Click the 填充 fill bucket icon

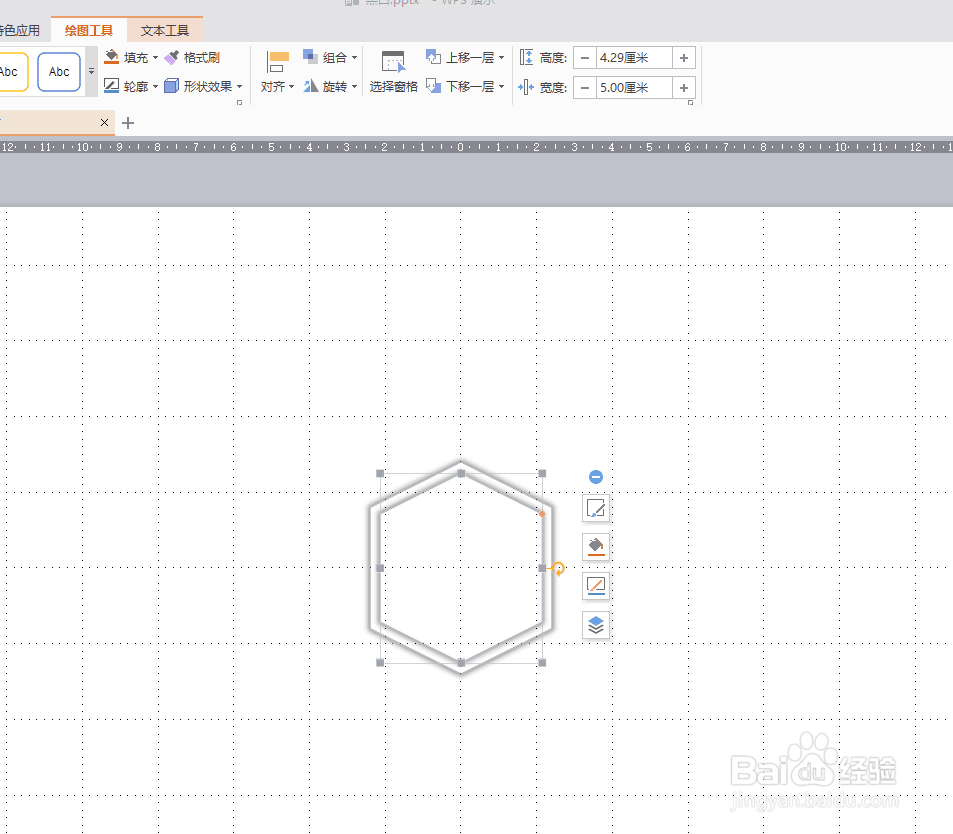[x=109, y=57]
